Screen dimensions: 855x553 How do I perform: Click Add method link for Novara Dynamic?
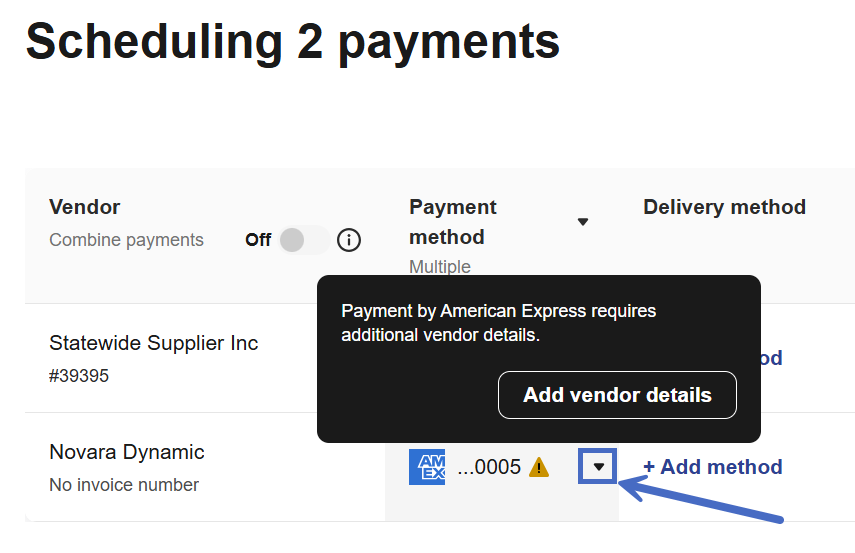(712, 467)
